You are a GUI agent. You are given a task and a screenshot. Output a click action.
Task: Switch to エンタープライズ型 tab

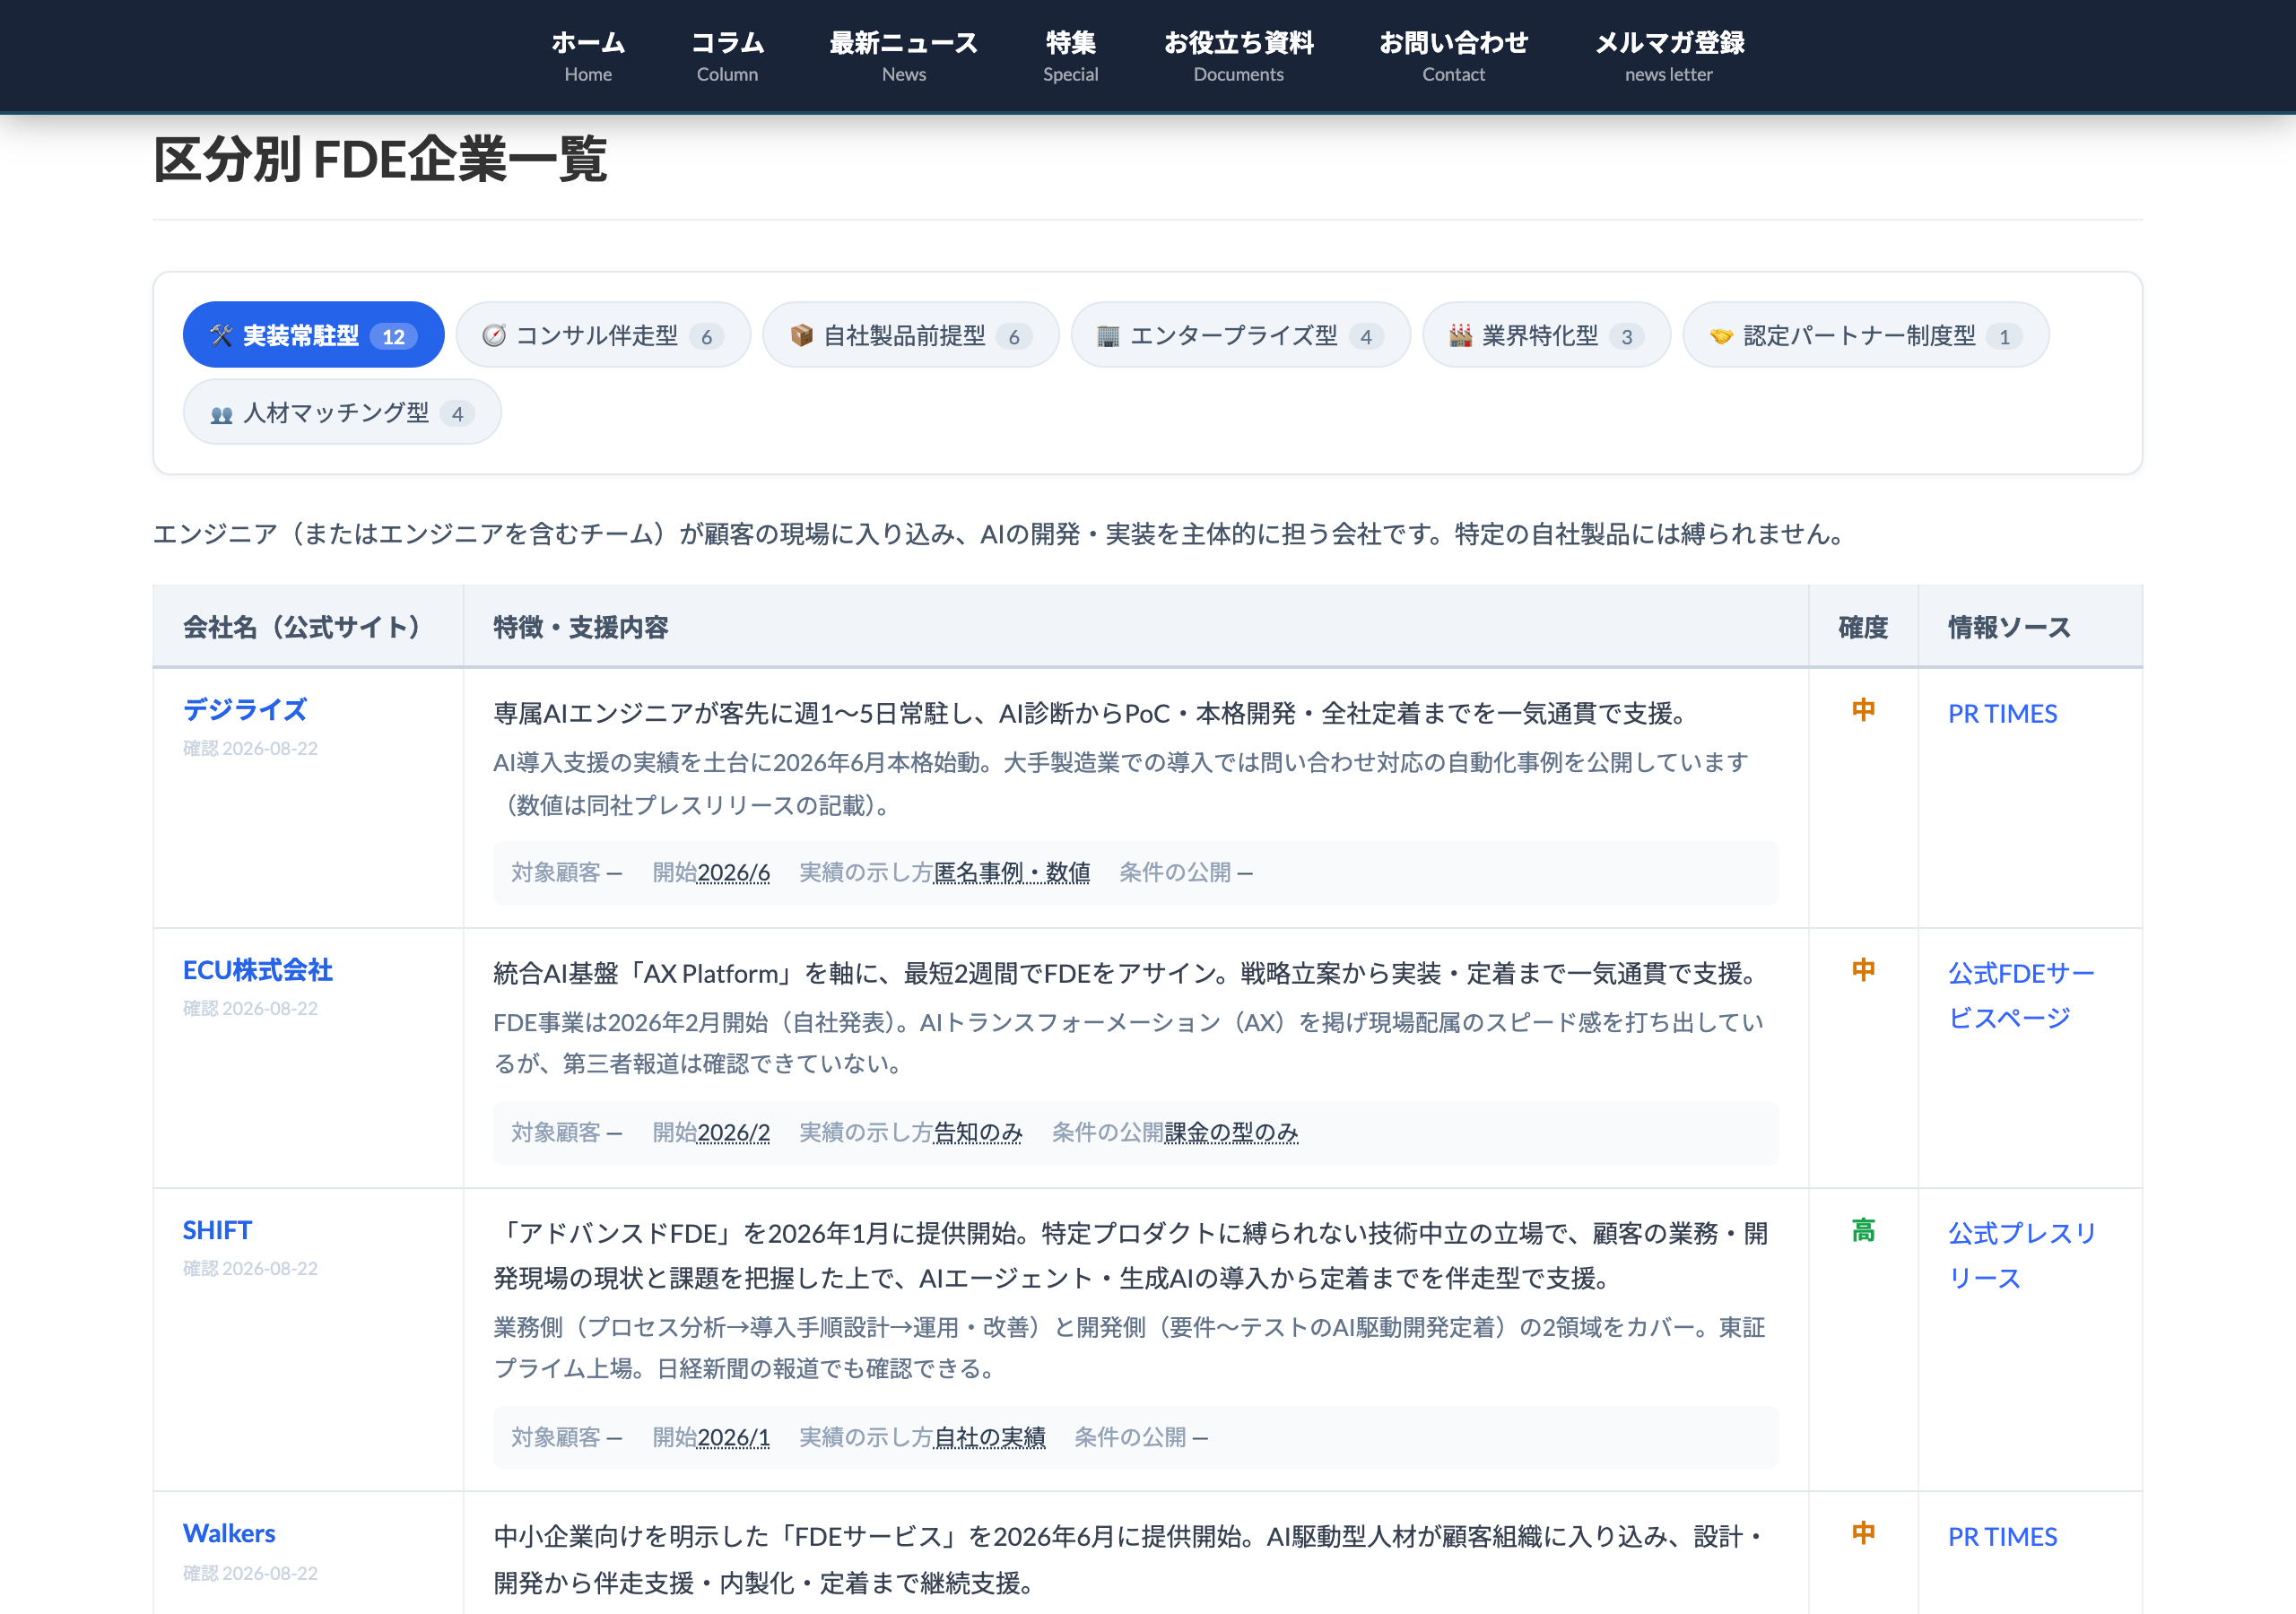[x=1240, y=335]
